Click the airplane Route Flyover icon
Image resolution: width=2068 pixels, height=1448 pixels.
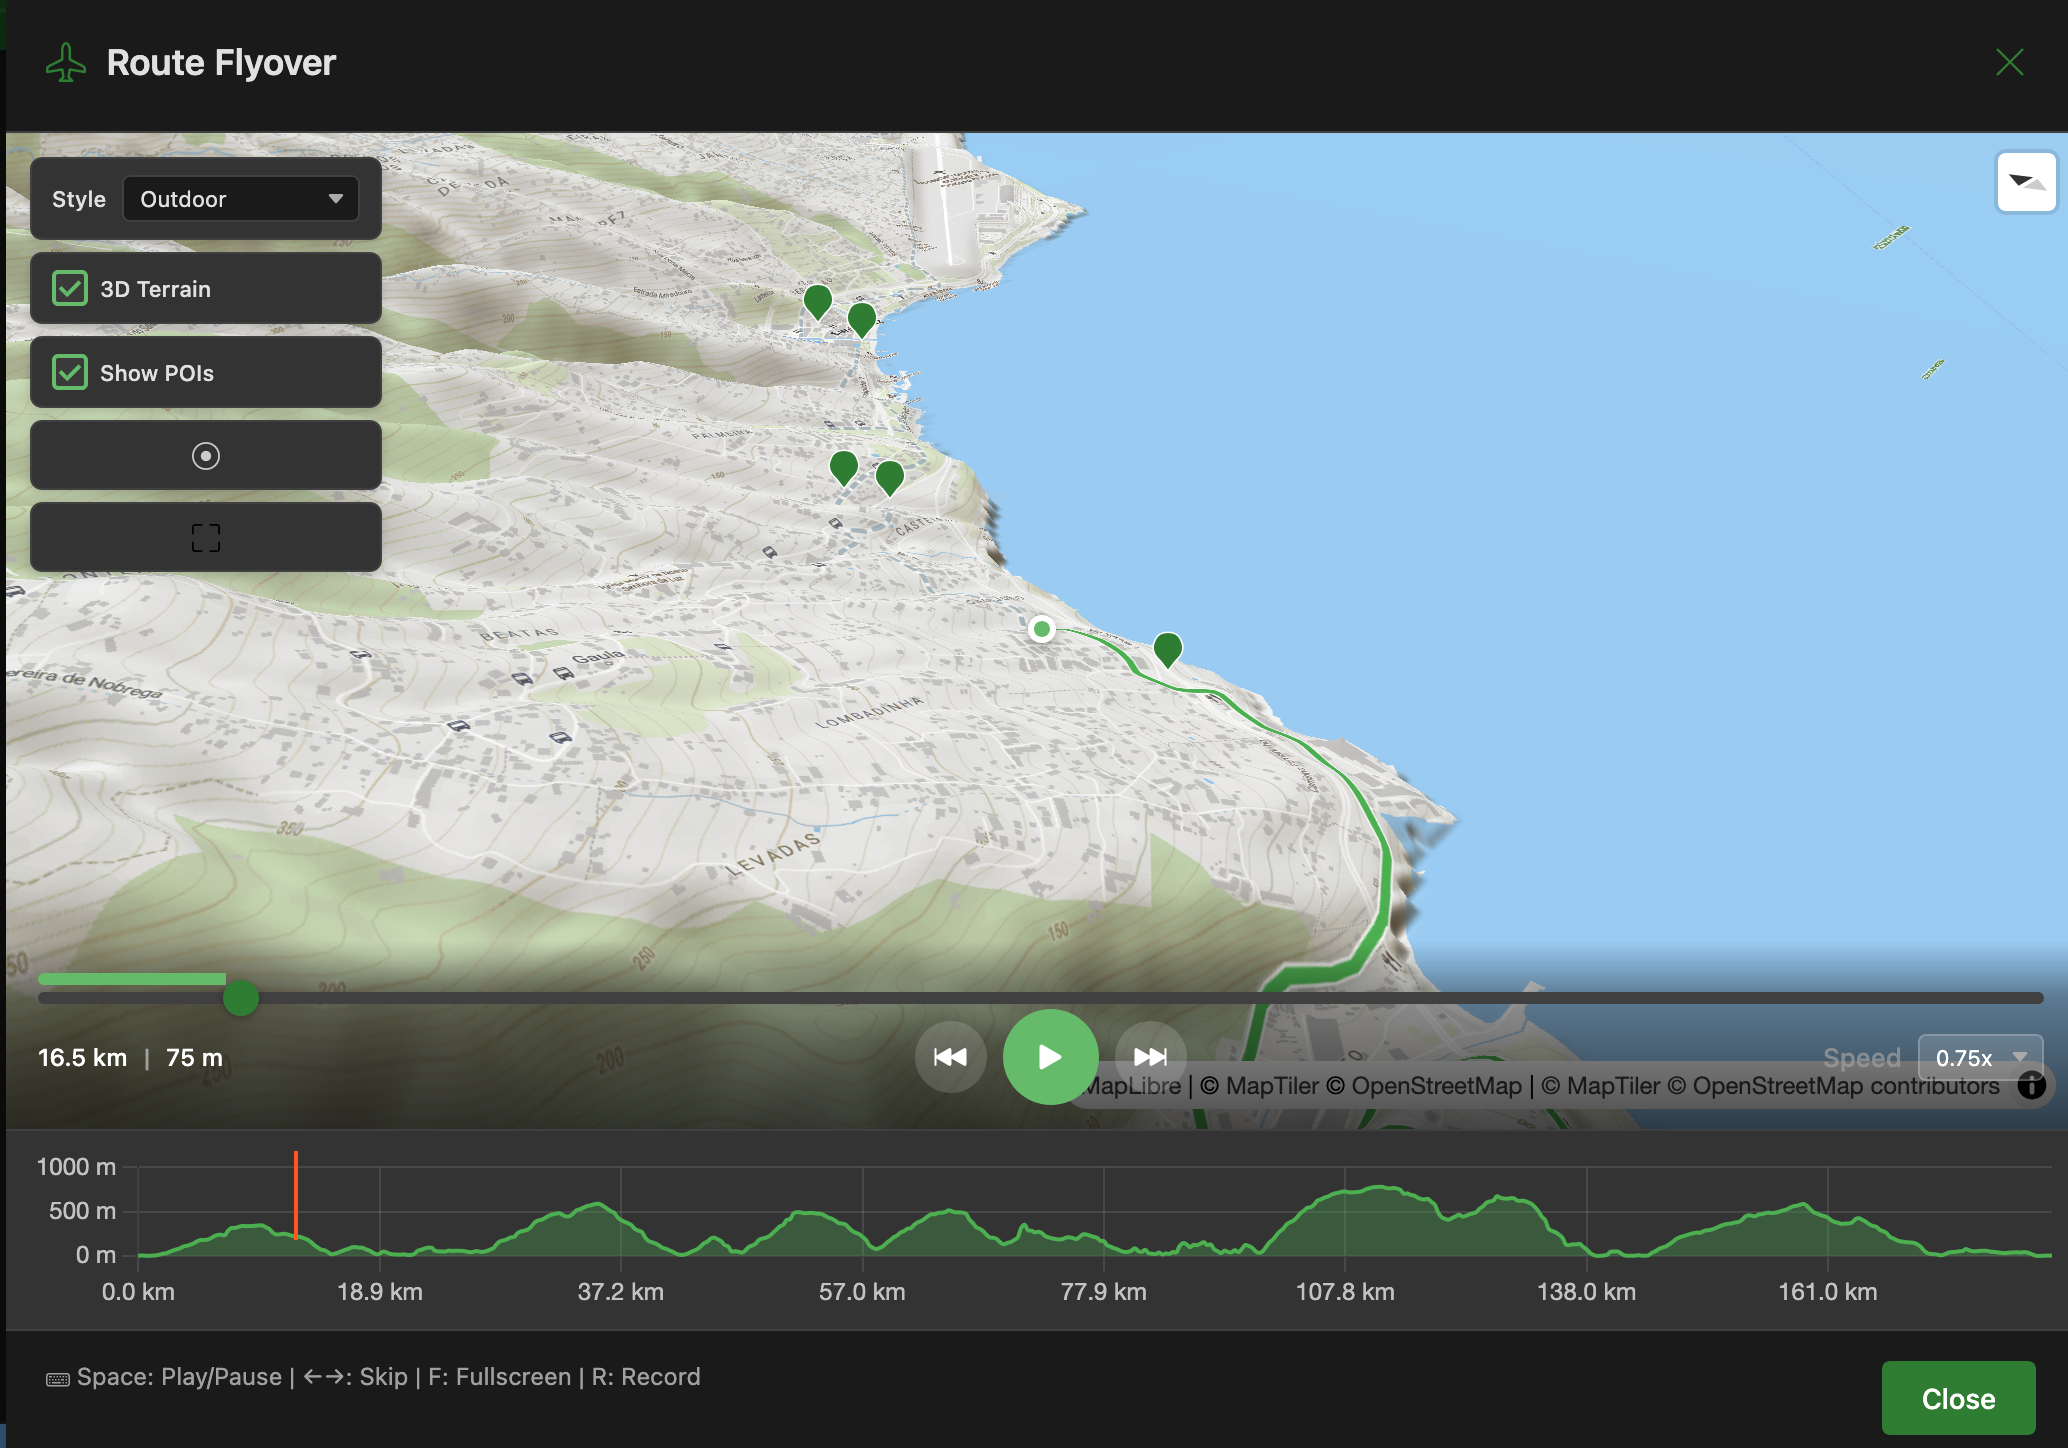pyautogui.click(x=65, y=62)
